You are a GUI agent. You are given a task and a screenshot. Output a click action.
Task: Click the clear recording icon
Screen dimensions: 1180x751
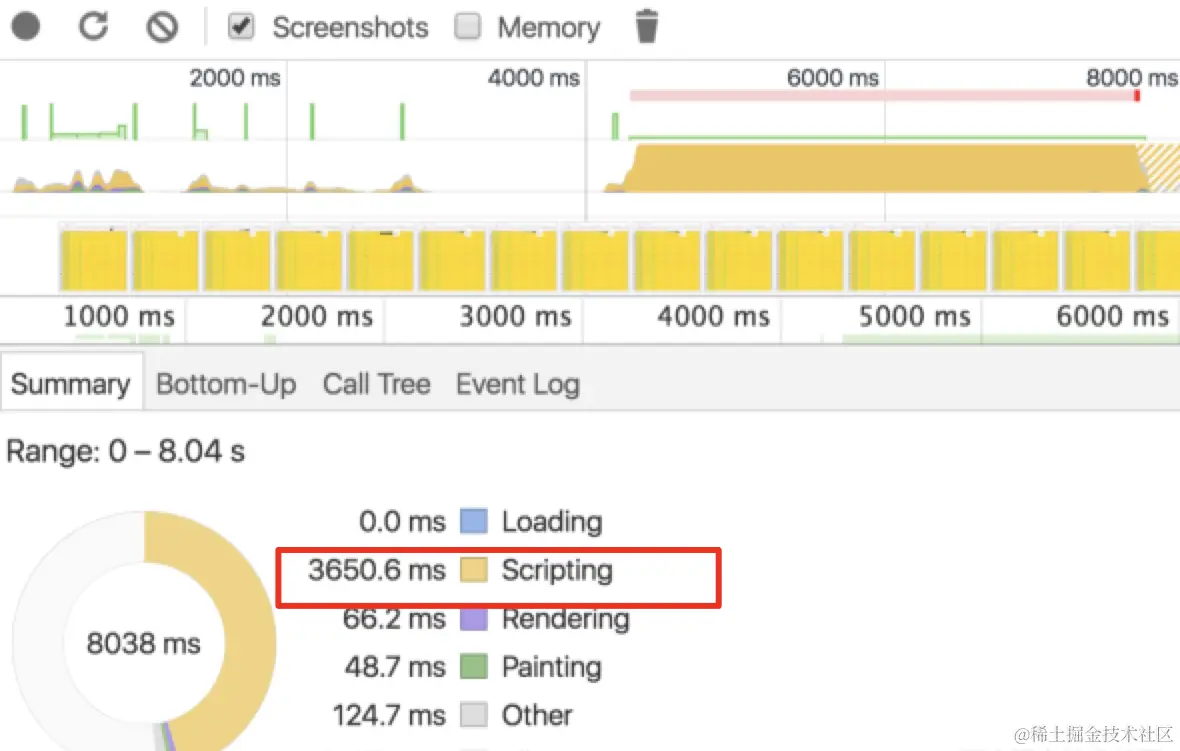(162, 27)
